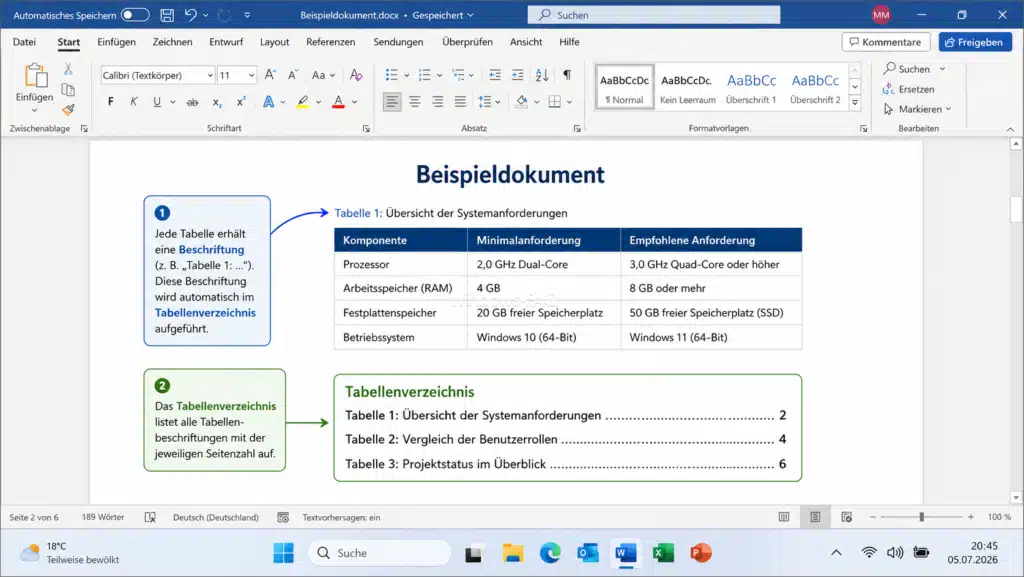Click the accessibility icon next to Textvorhersagen
This screenshot has height=577, width=1024.
pos(283,517)
